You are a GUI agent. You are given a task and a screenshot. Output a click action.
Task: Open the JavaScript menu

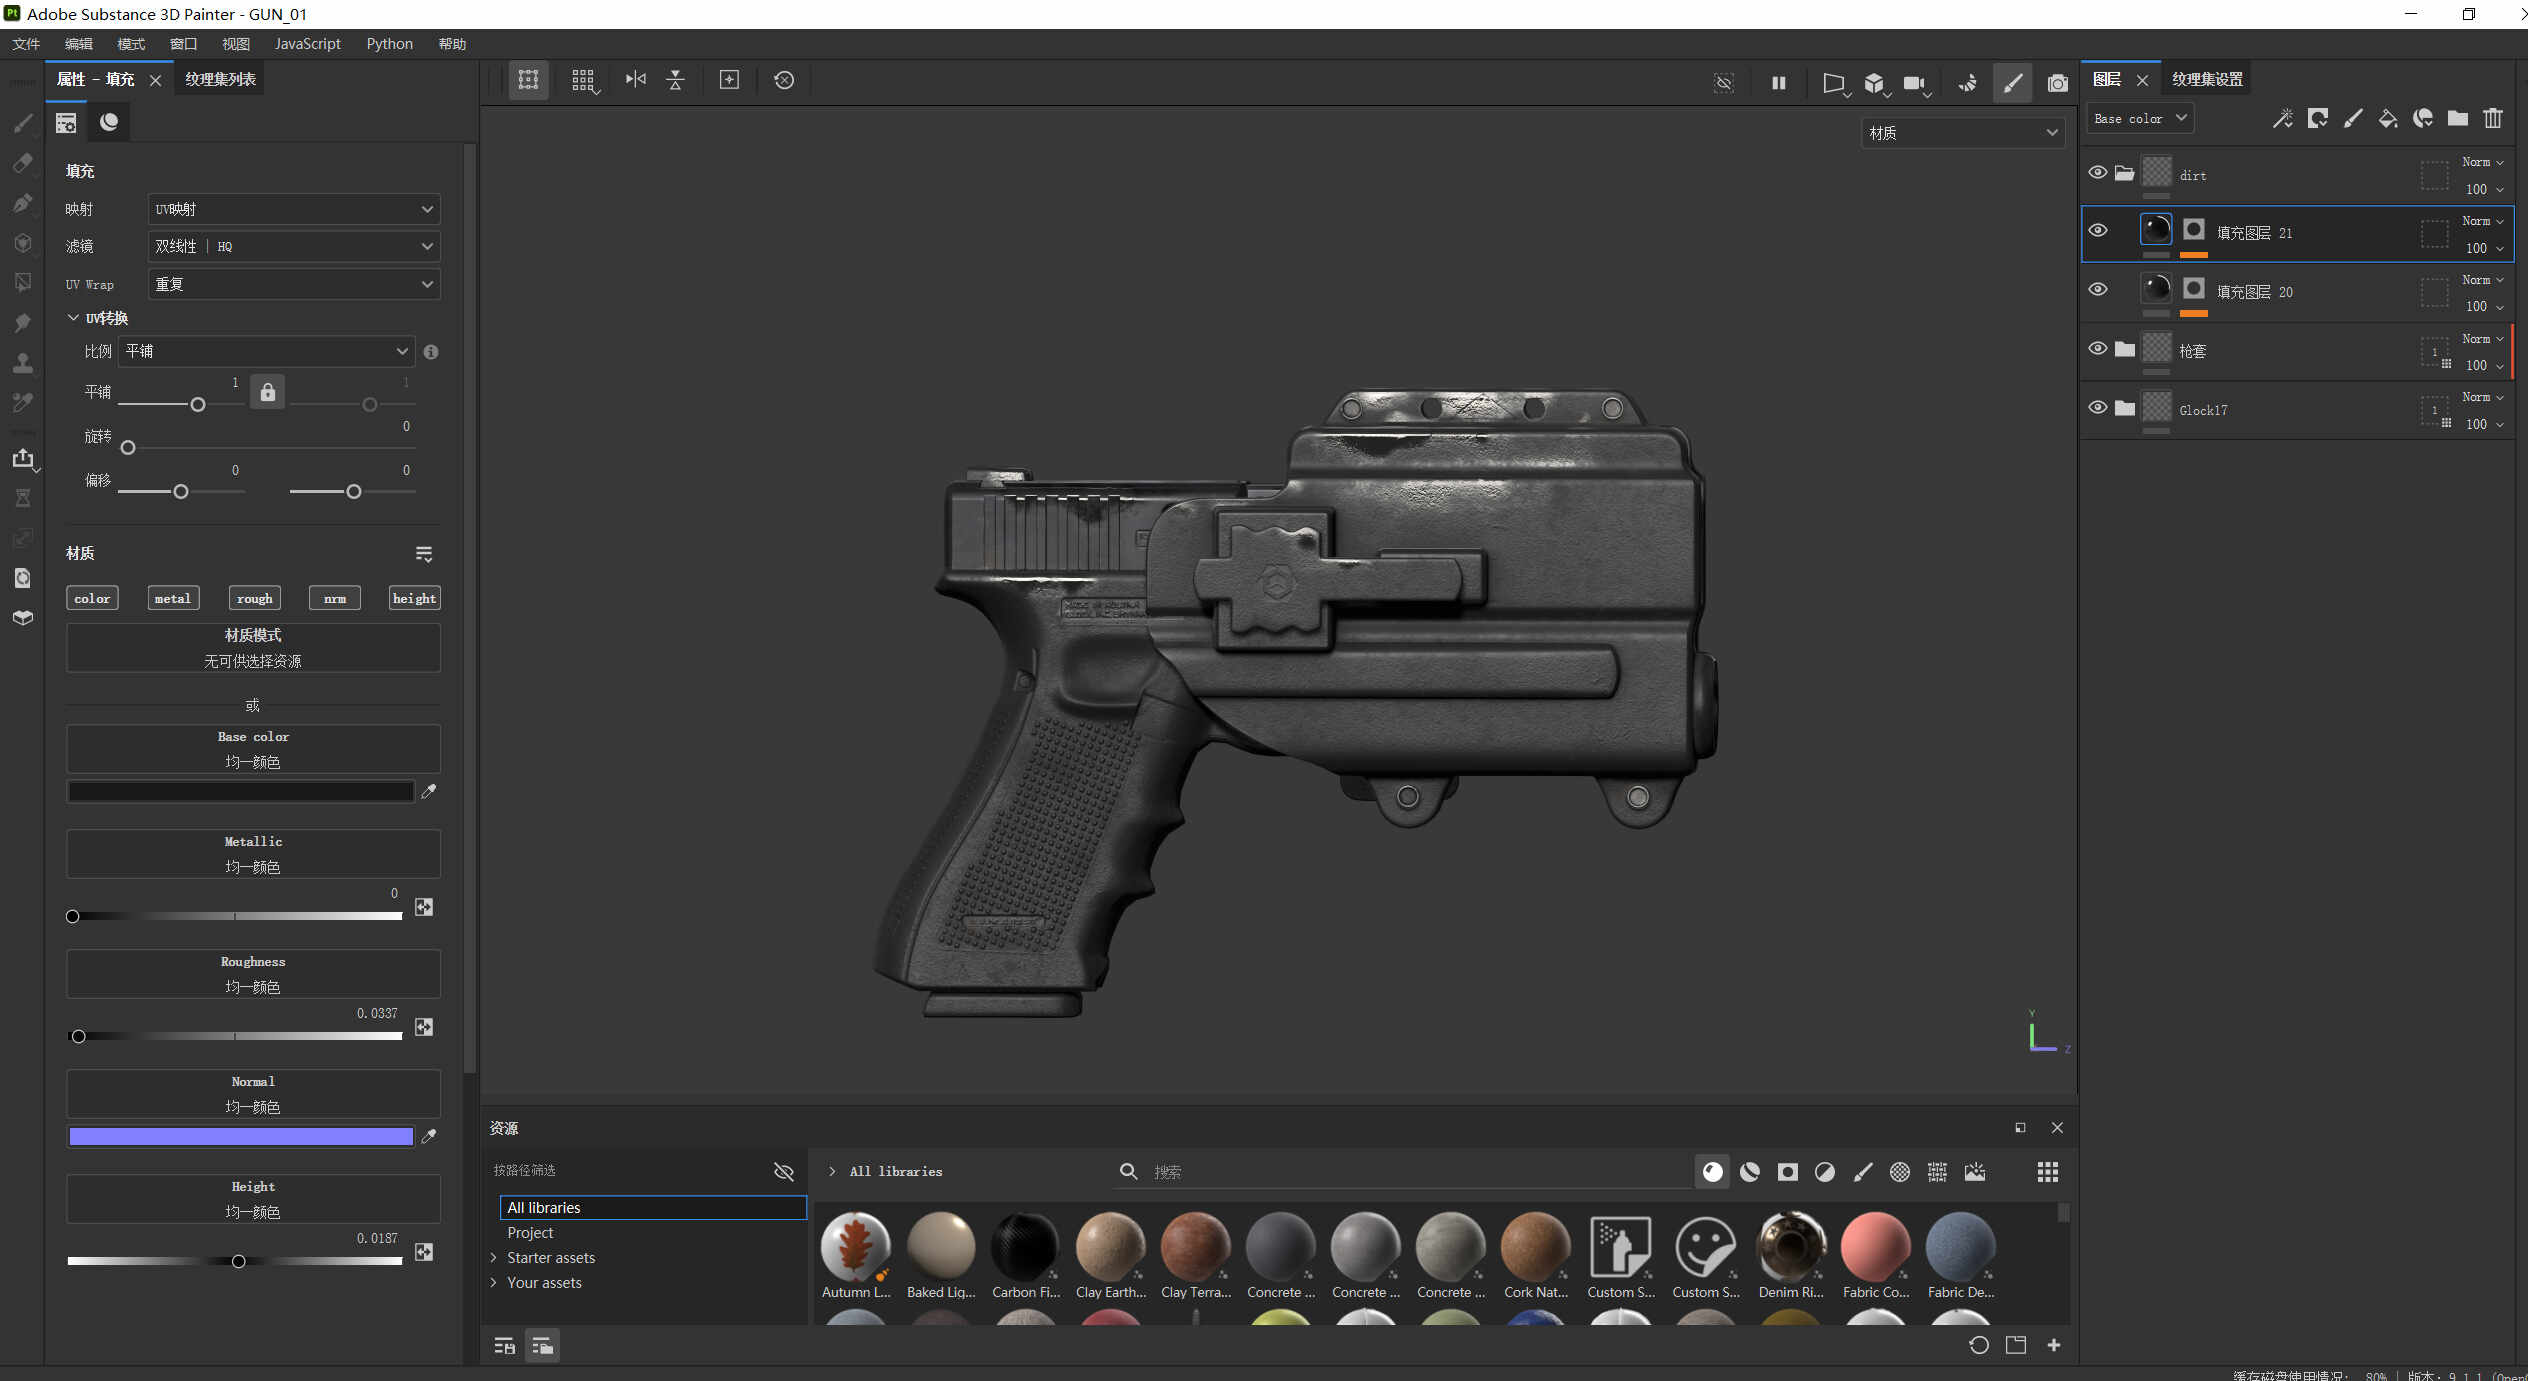coord(307,44)
